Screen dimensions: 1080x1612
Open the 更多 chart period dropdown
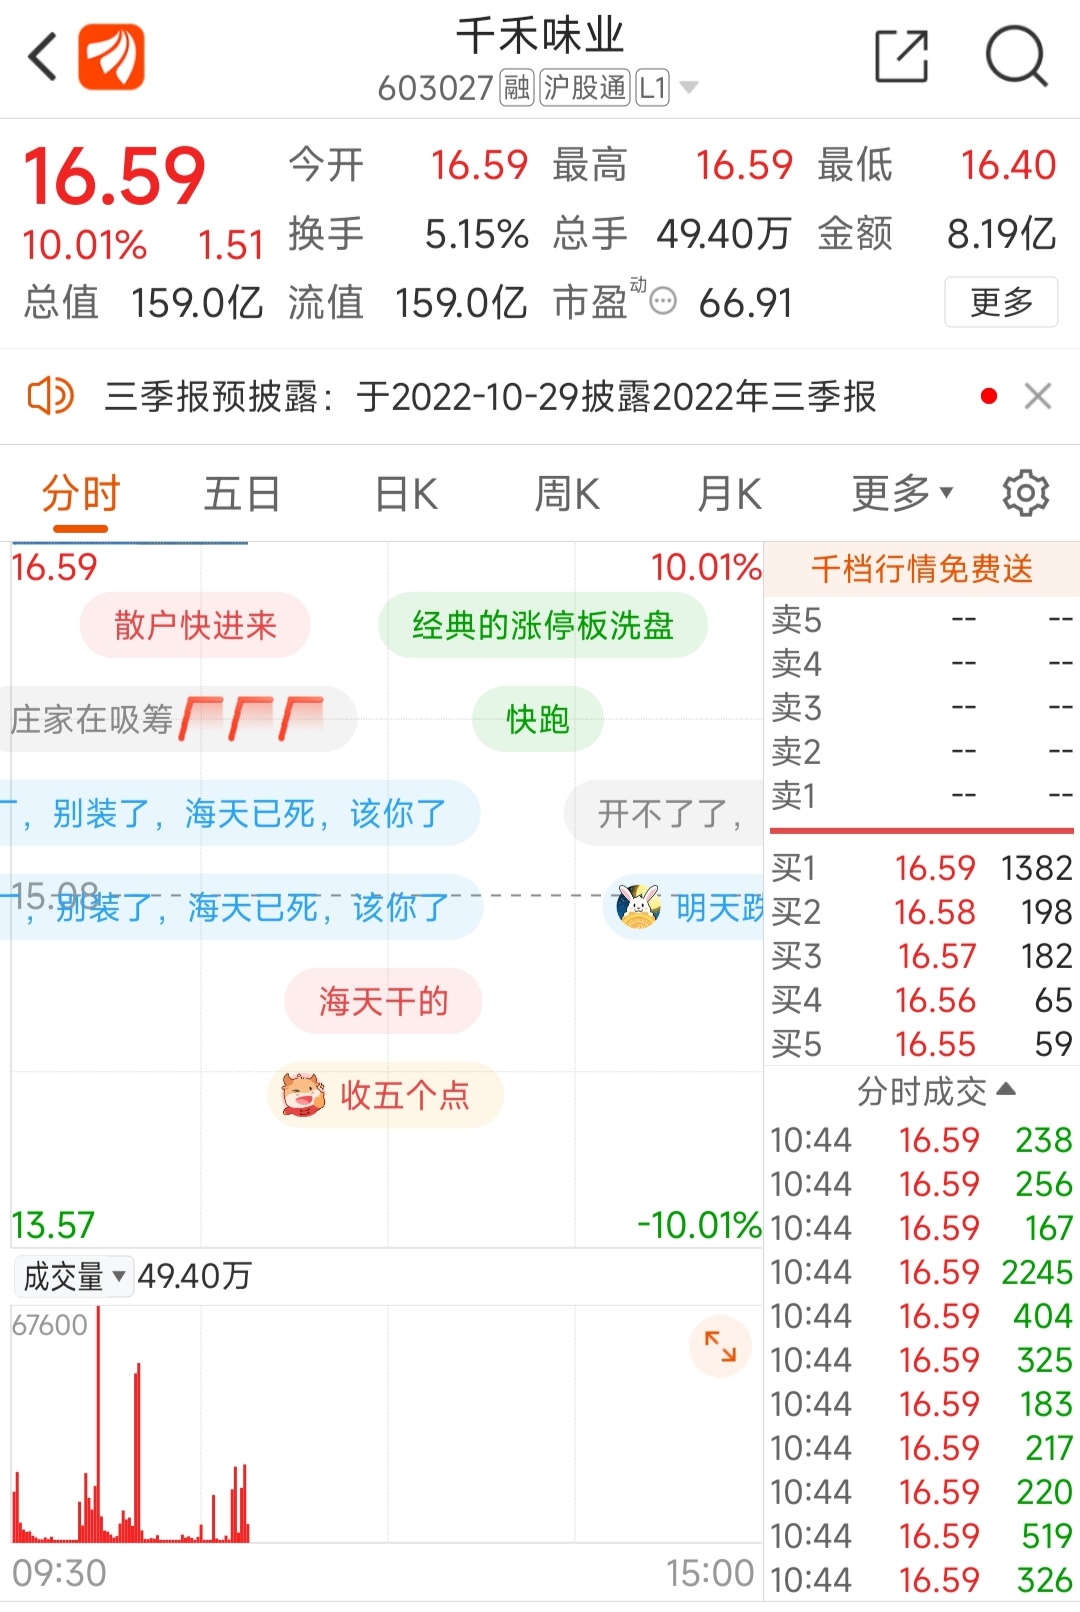click(x=902, y=493)
